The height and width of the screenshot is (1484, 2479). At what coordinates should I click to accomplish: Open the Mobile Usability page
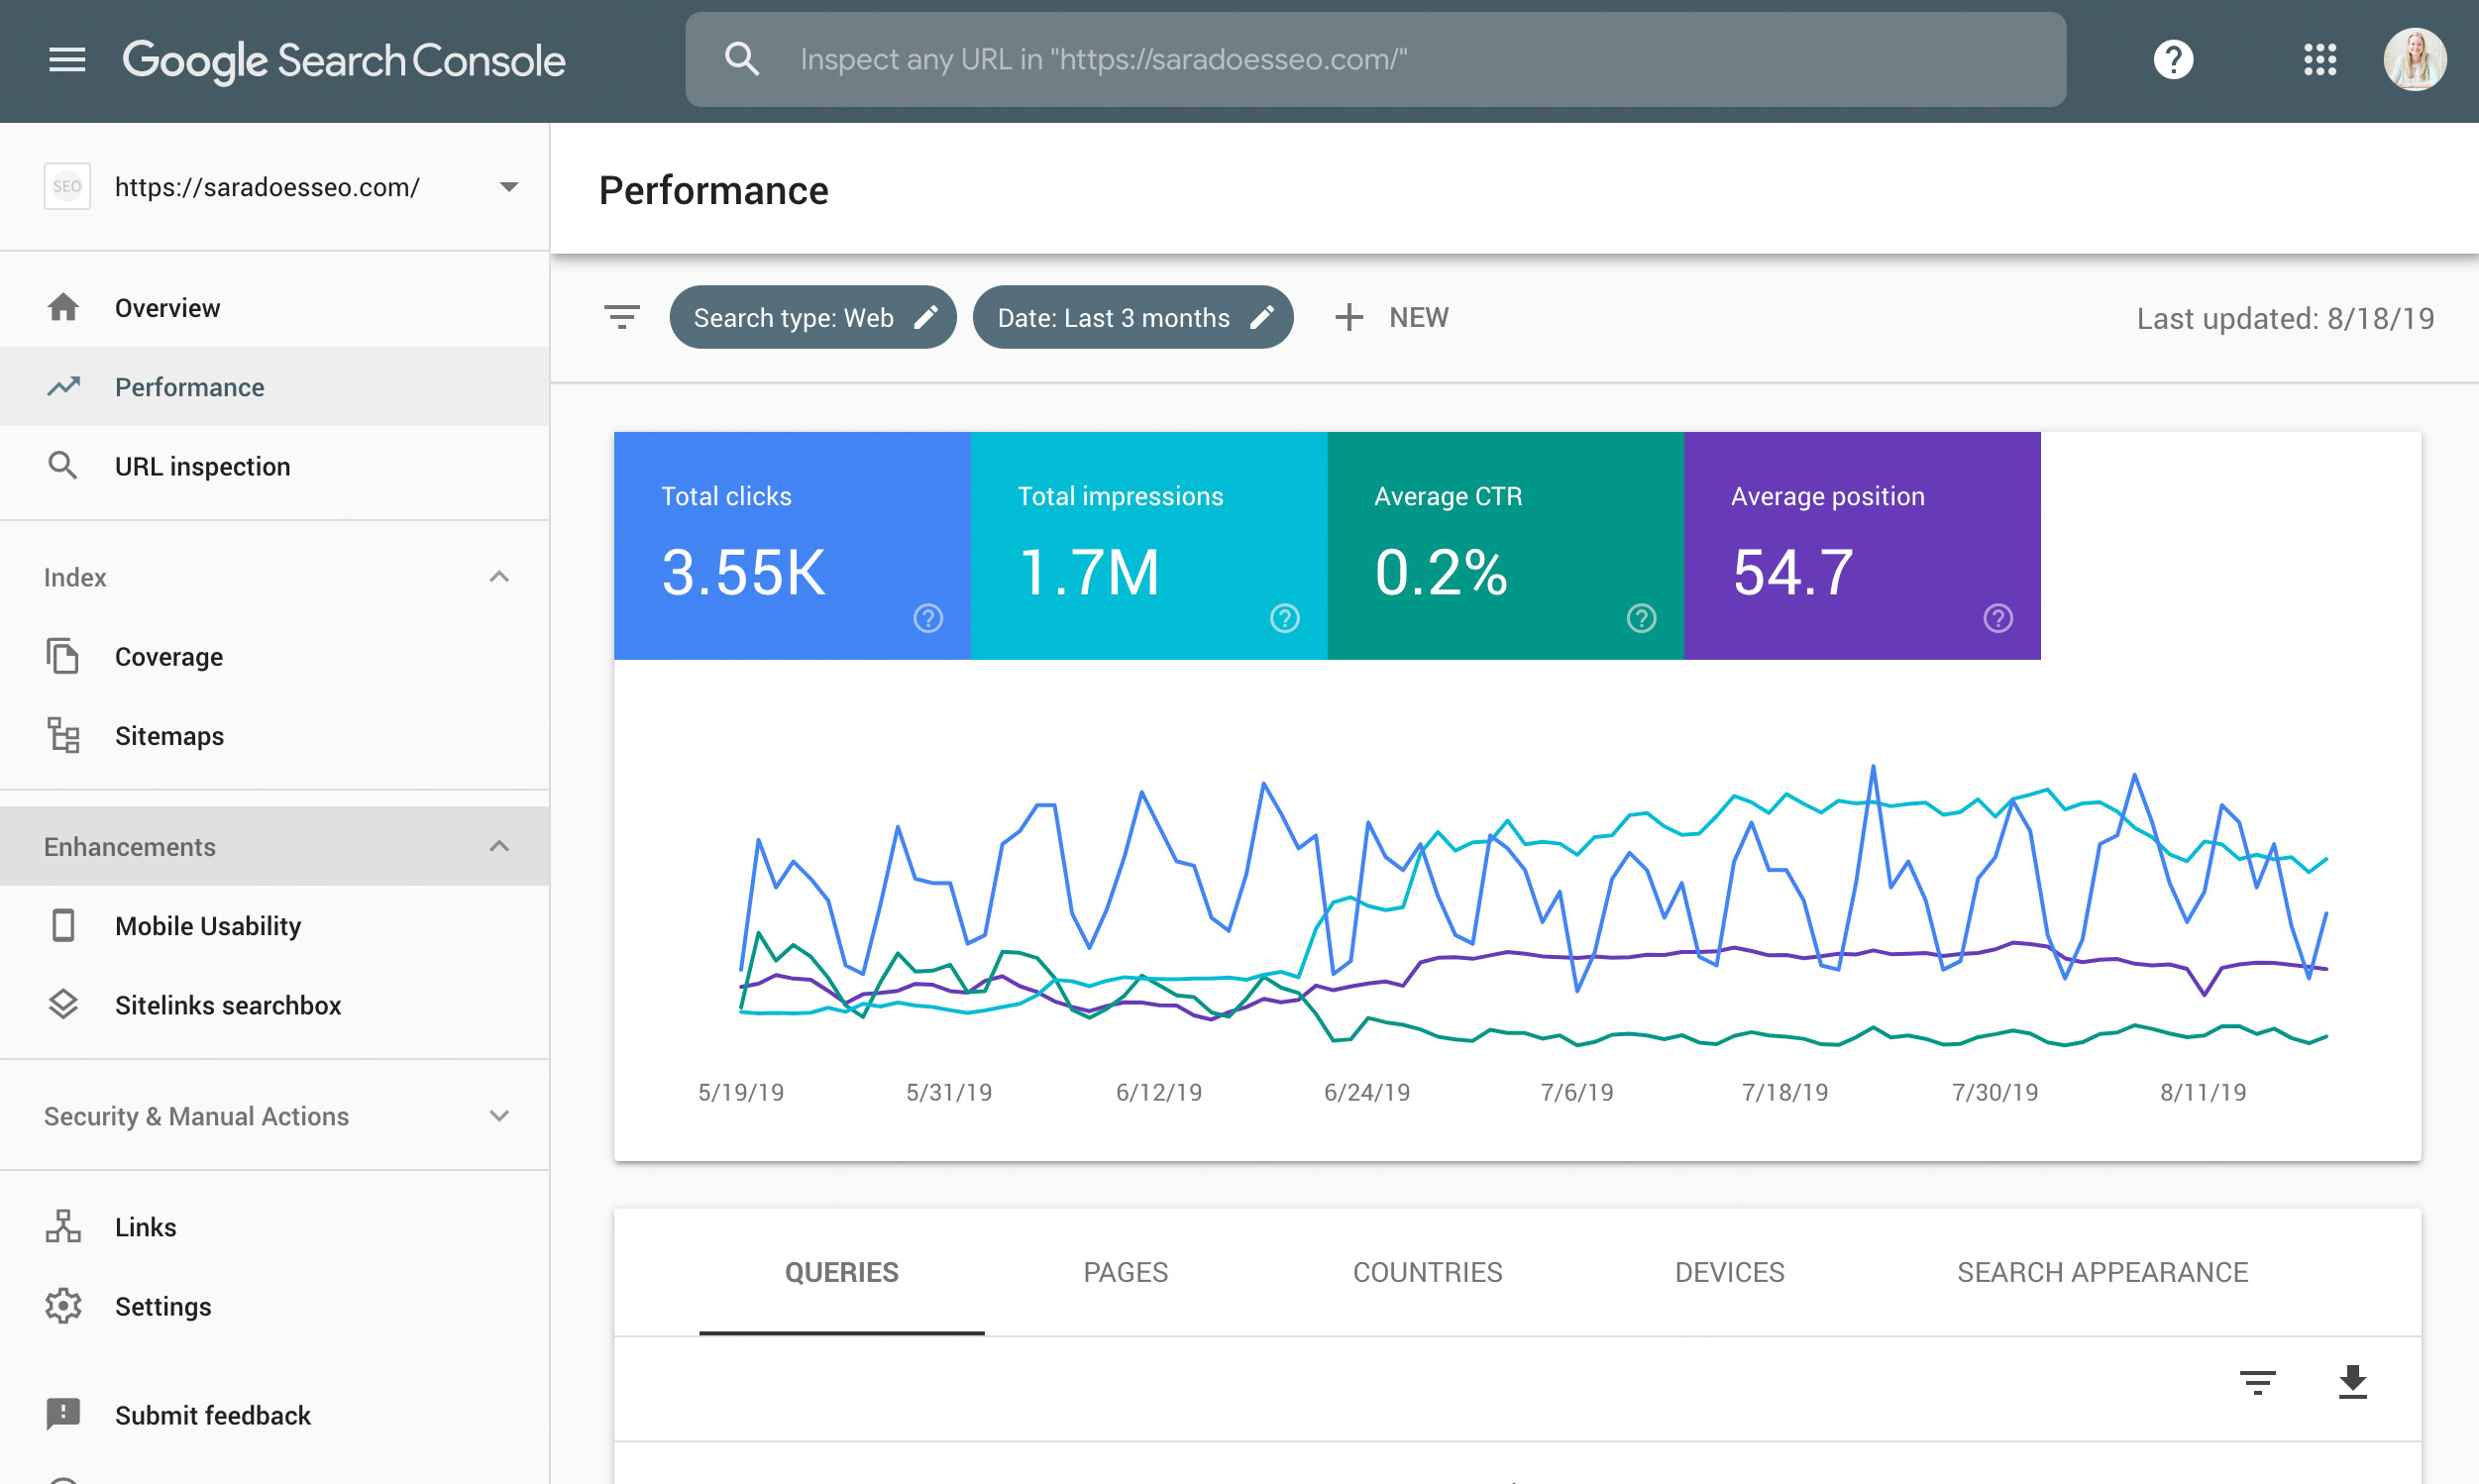click(x=207, y=925)
